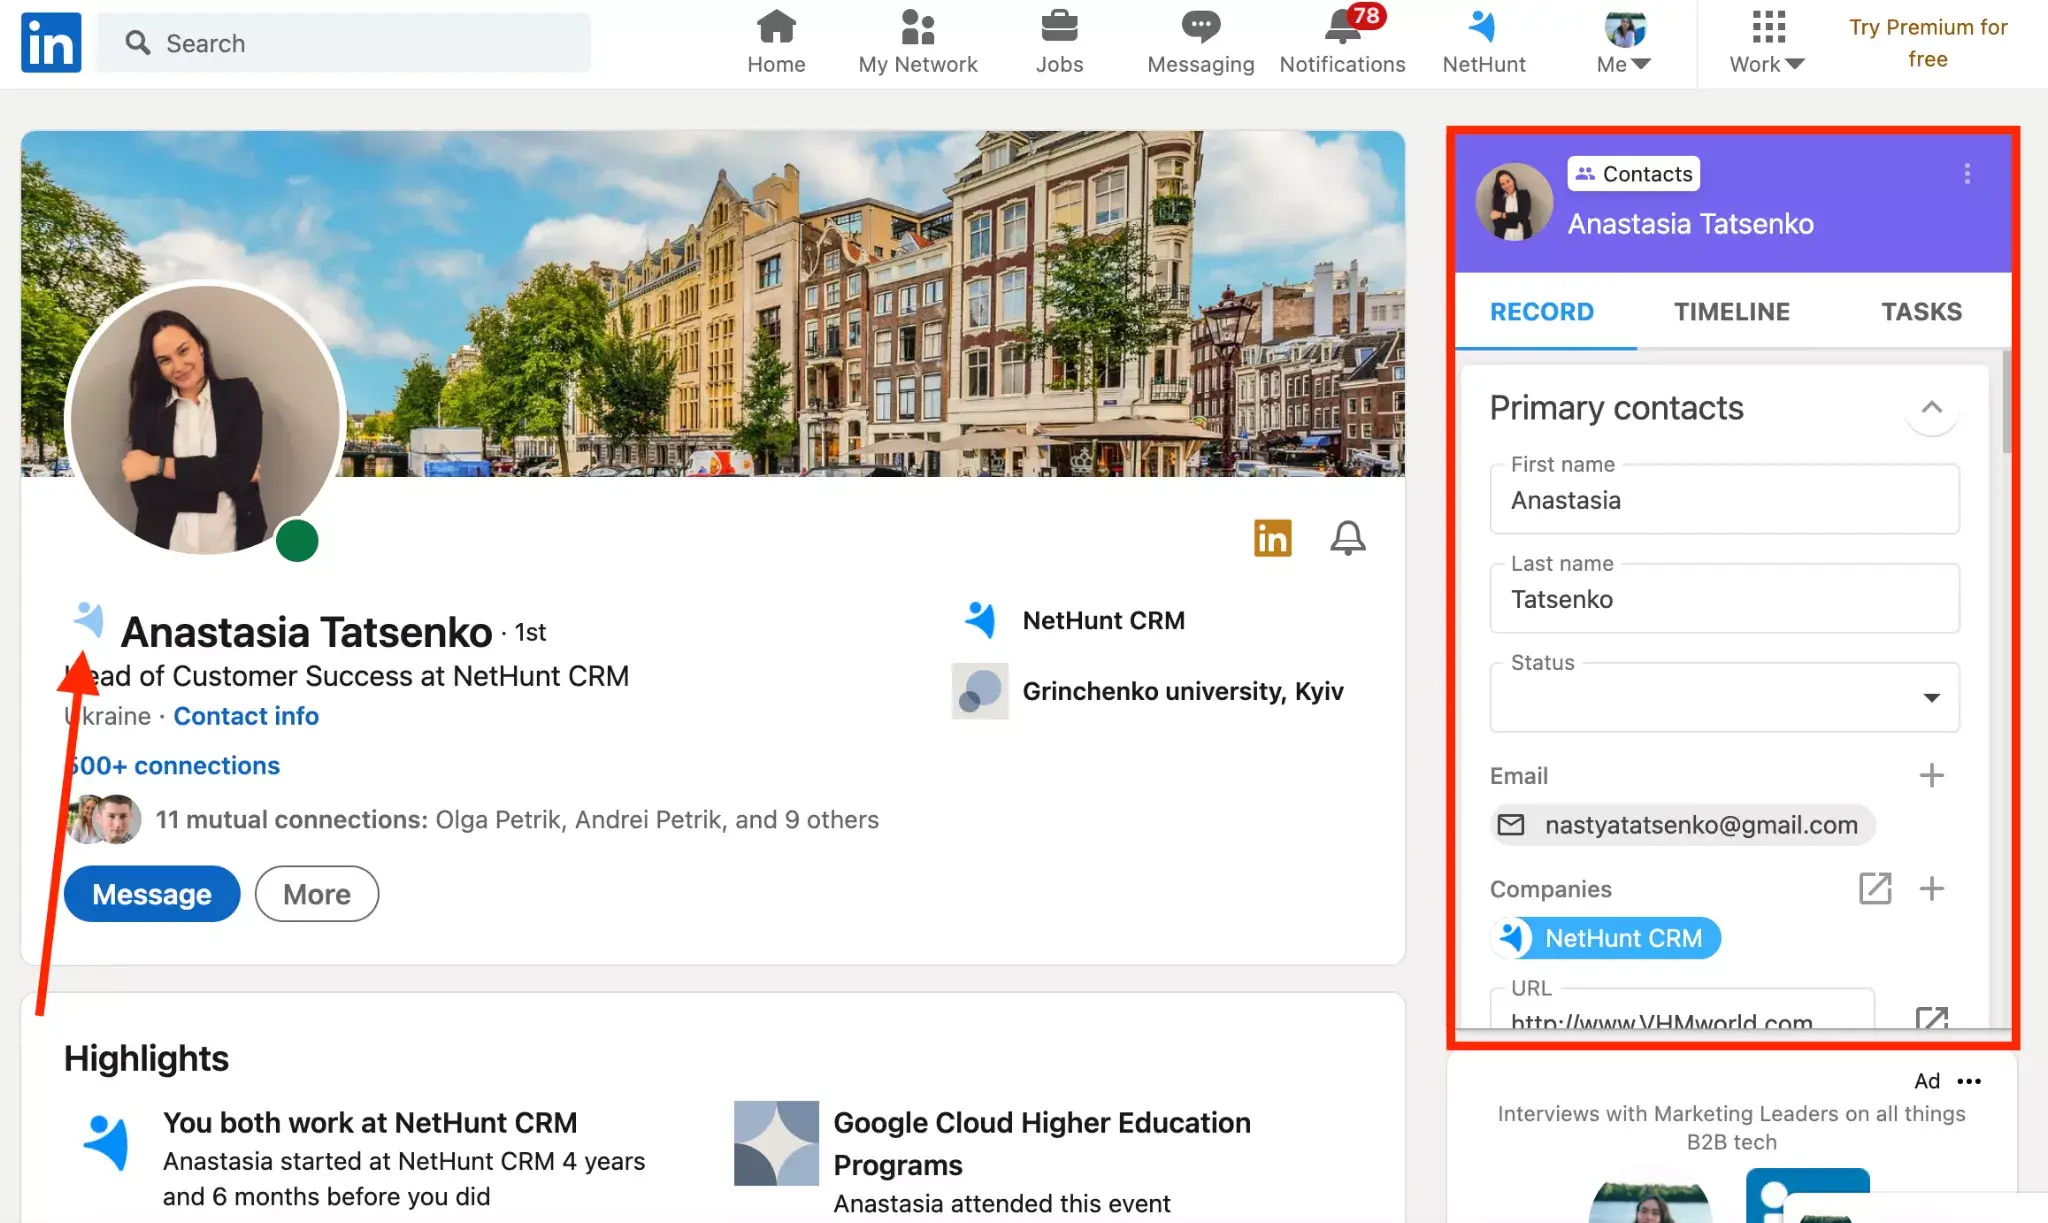This screenshot has width=2048, height=1223.
Task: Open the Status dropdown in the record
Action: coord(1723,697)
